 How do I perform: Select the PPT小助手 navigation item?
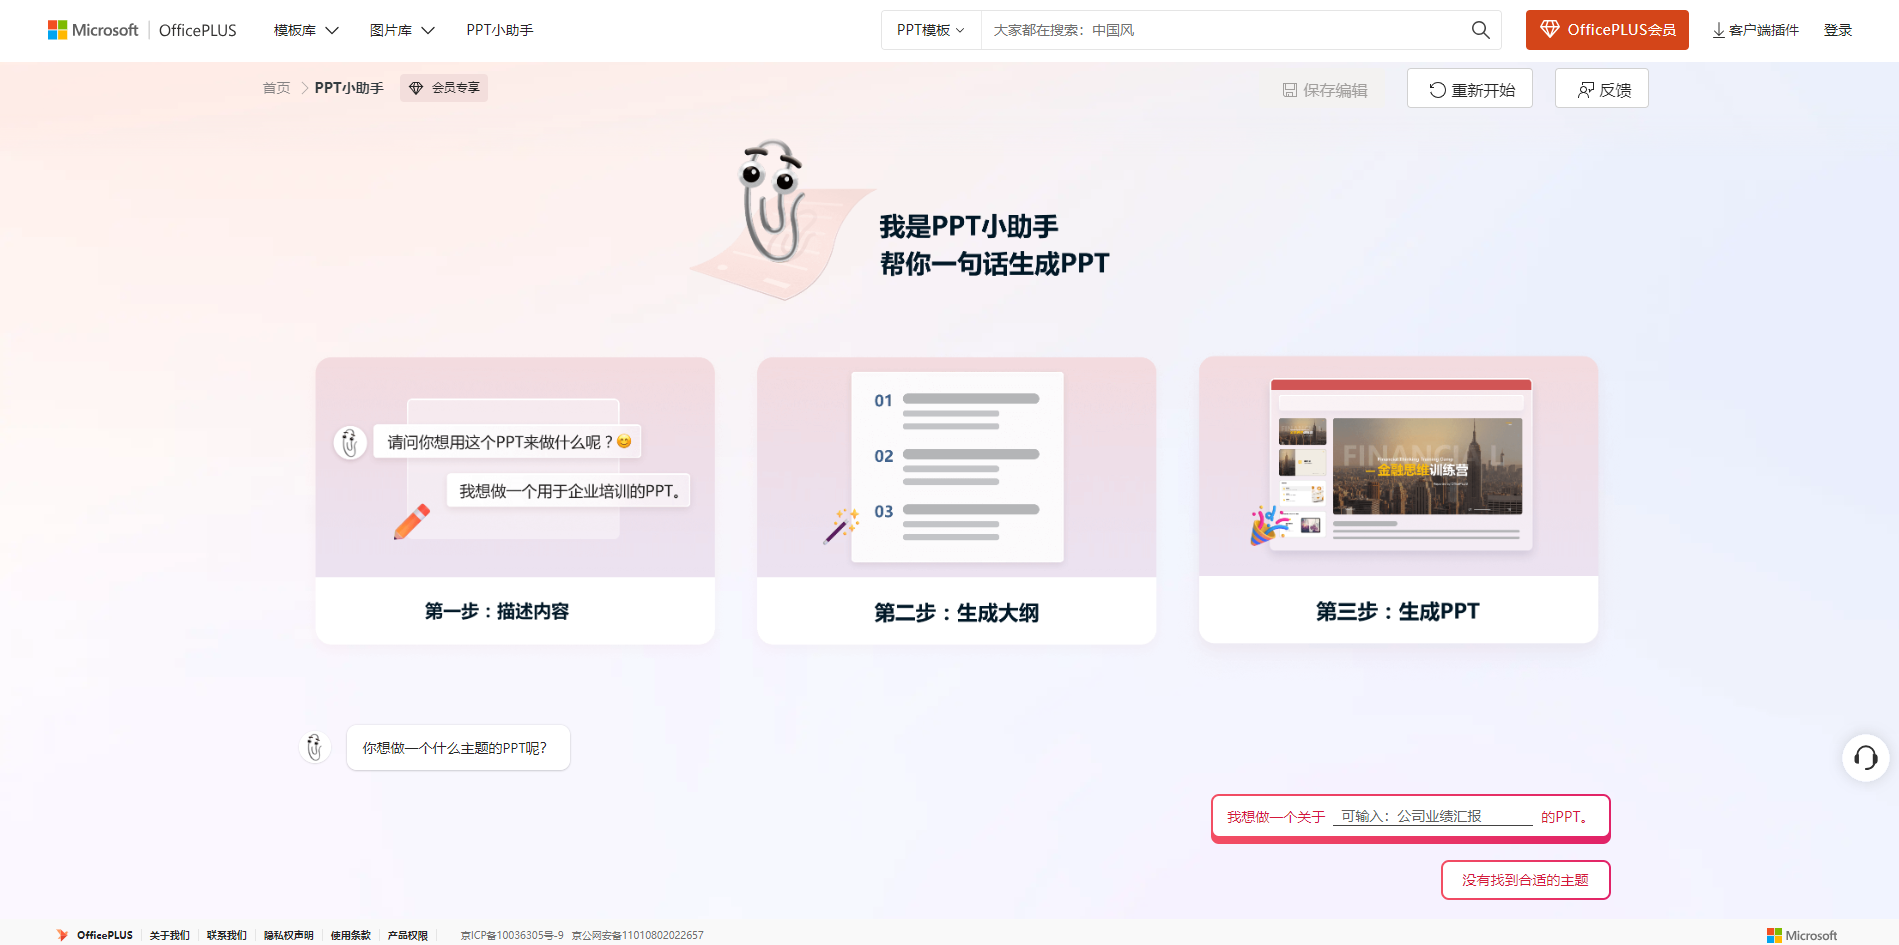tap(499, 30)
